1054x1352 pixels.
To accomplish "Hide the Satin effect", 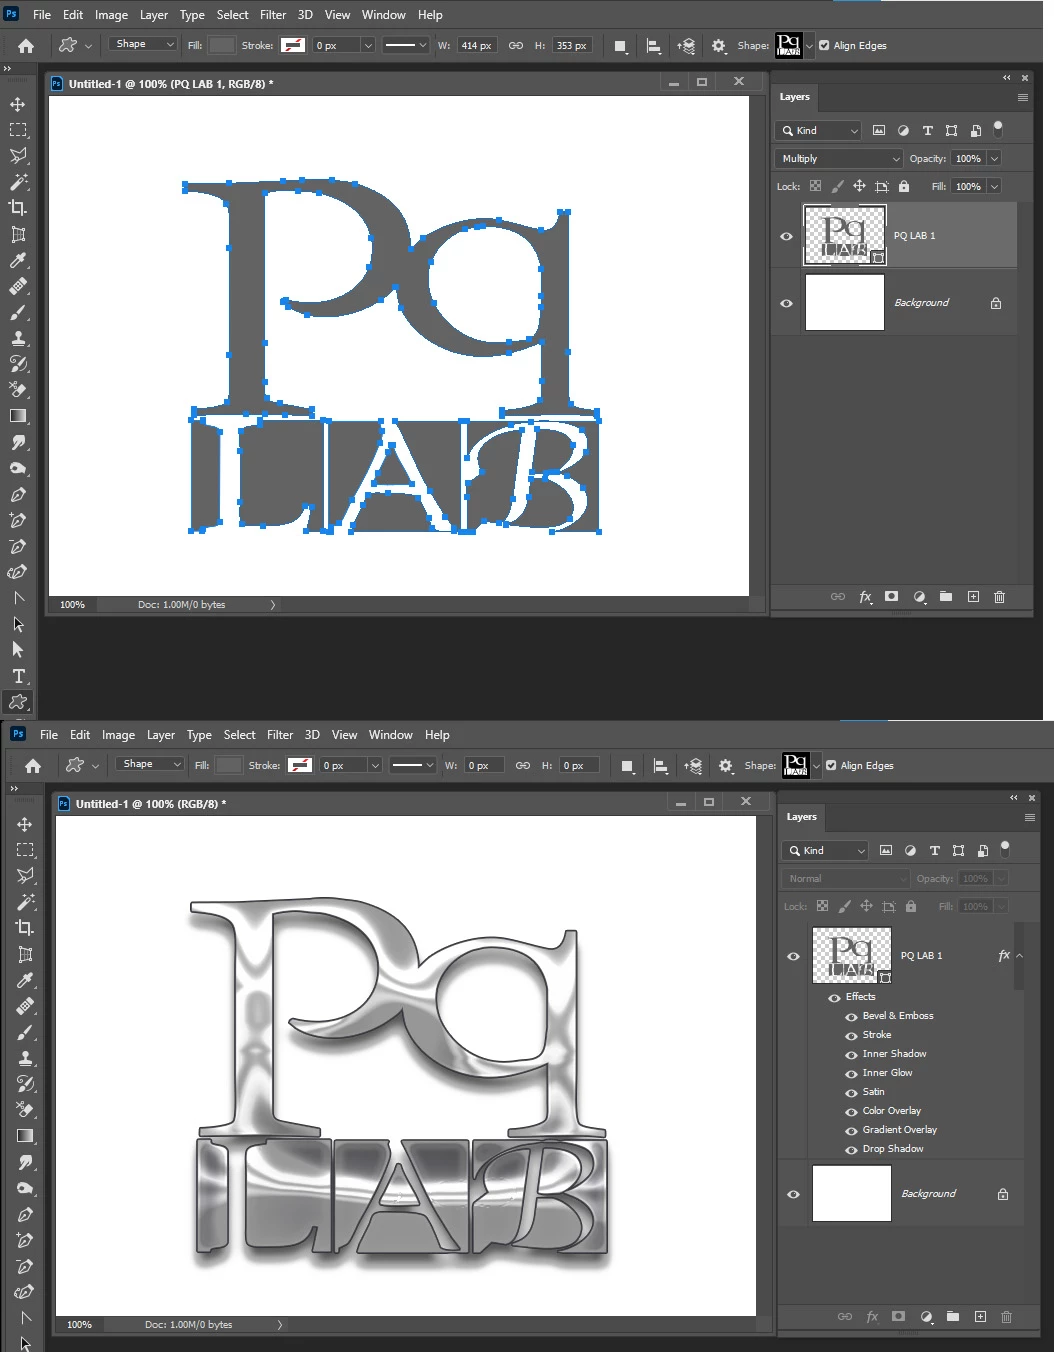I will pyautogui.click(x=852, y=1092).
